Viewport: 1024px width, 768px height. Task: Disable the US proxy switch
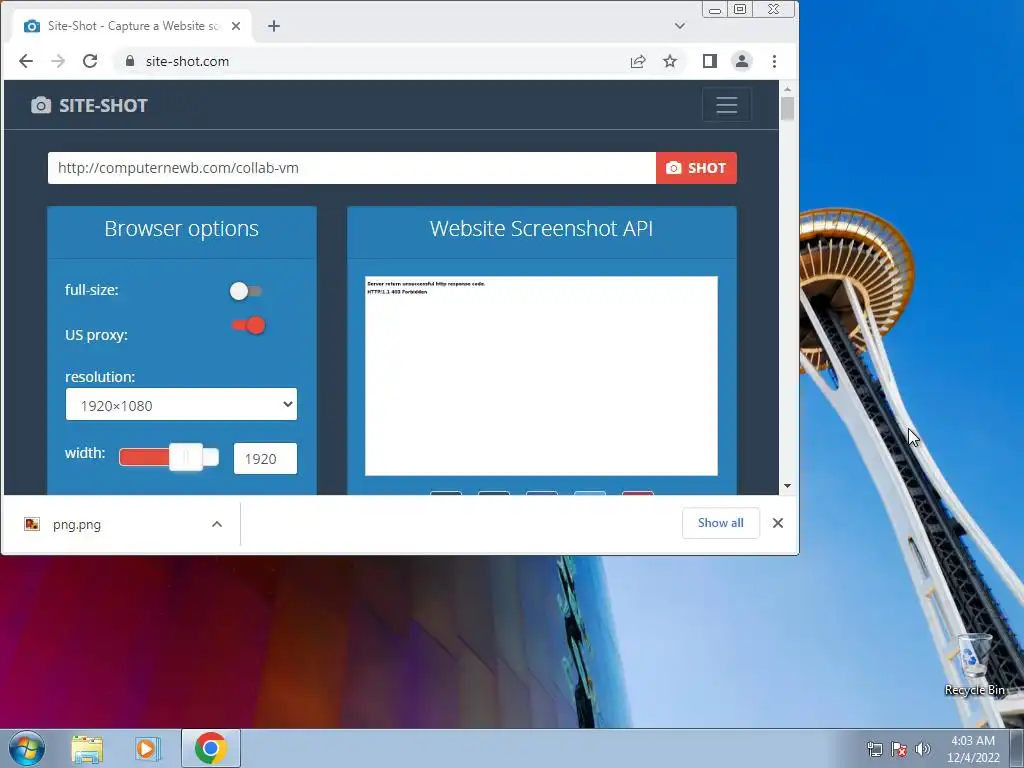coord(249,325)
